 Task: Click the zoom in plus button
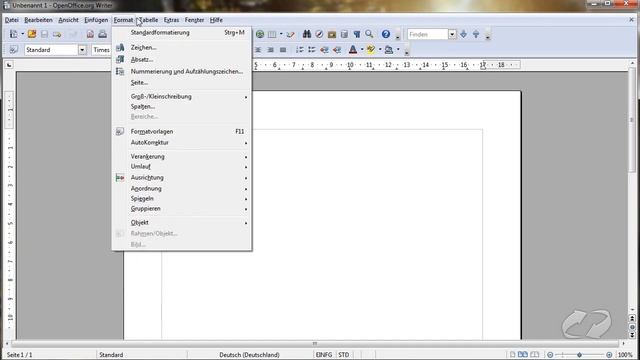pyautogui.click(x=609, y=355)
